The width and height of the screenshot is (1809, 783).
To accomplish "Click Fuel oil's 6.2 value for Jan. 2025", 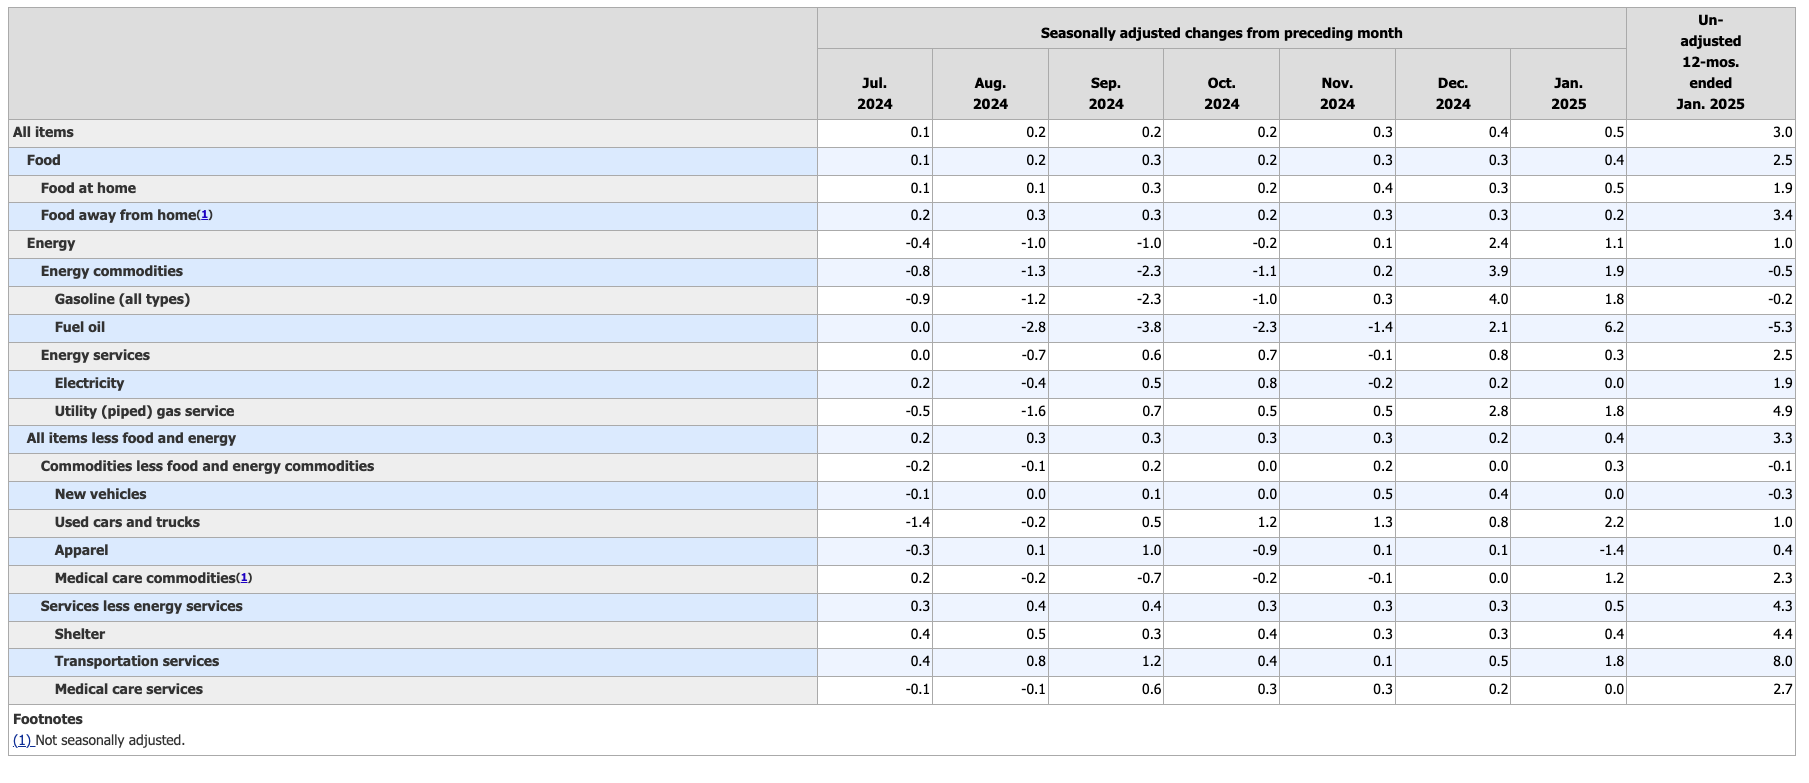I will click(1612, 327).
